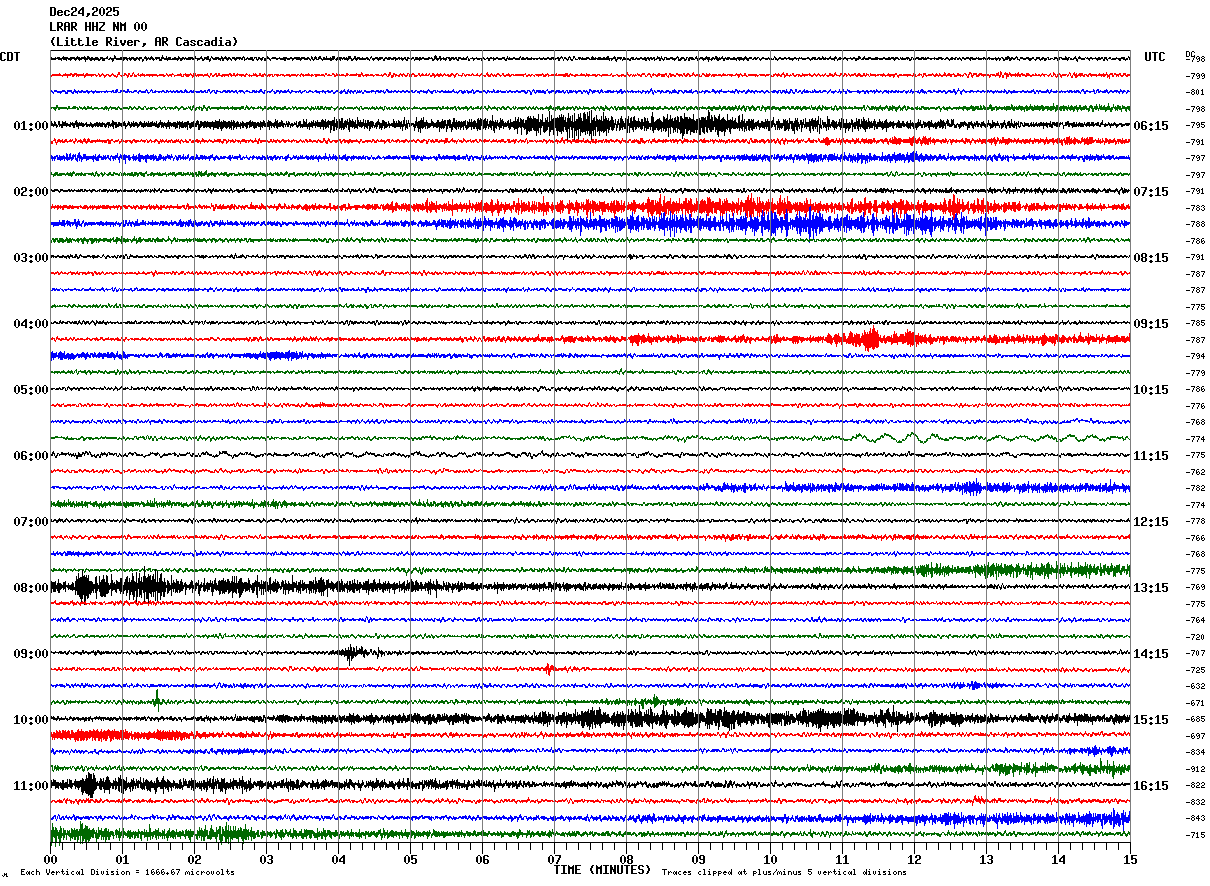Click the 06:15 UTC row label
This screenshot has height=886, width=1210.
point(1152,126)
